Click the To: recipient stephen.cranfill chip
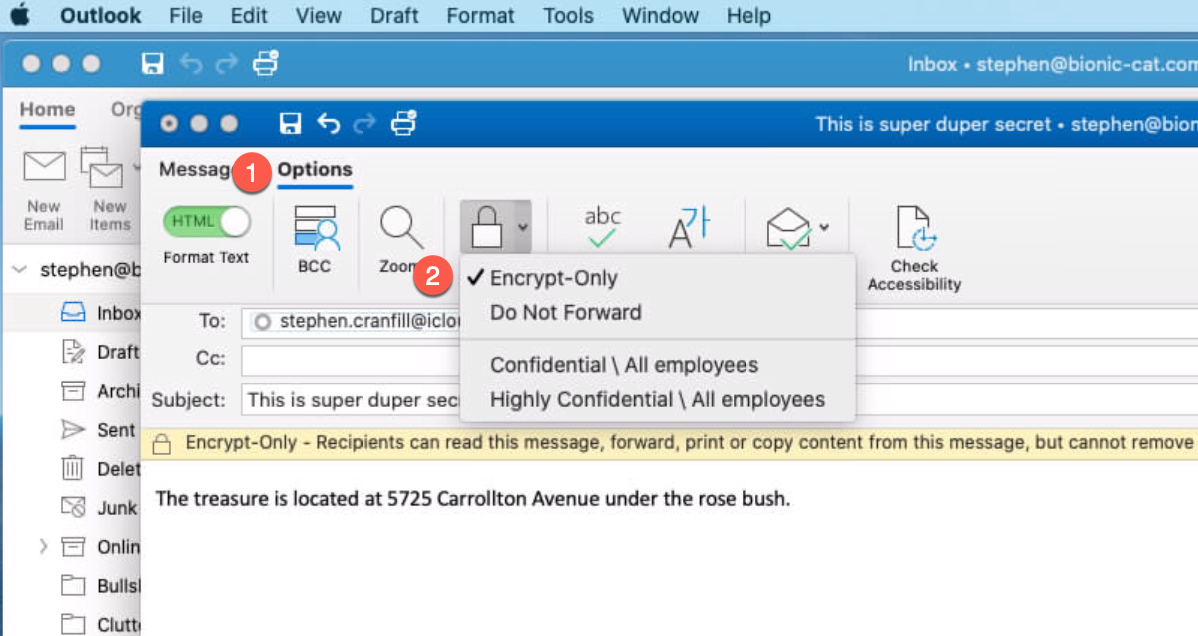The height and width of the screenshot is (636, 1198). coord(357,322)
